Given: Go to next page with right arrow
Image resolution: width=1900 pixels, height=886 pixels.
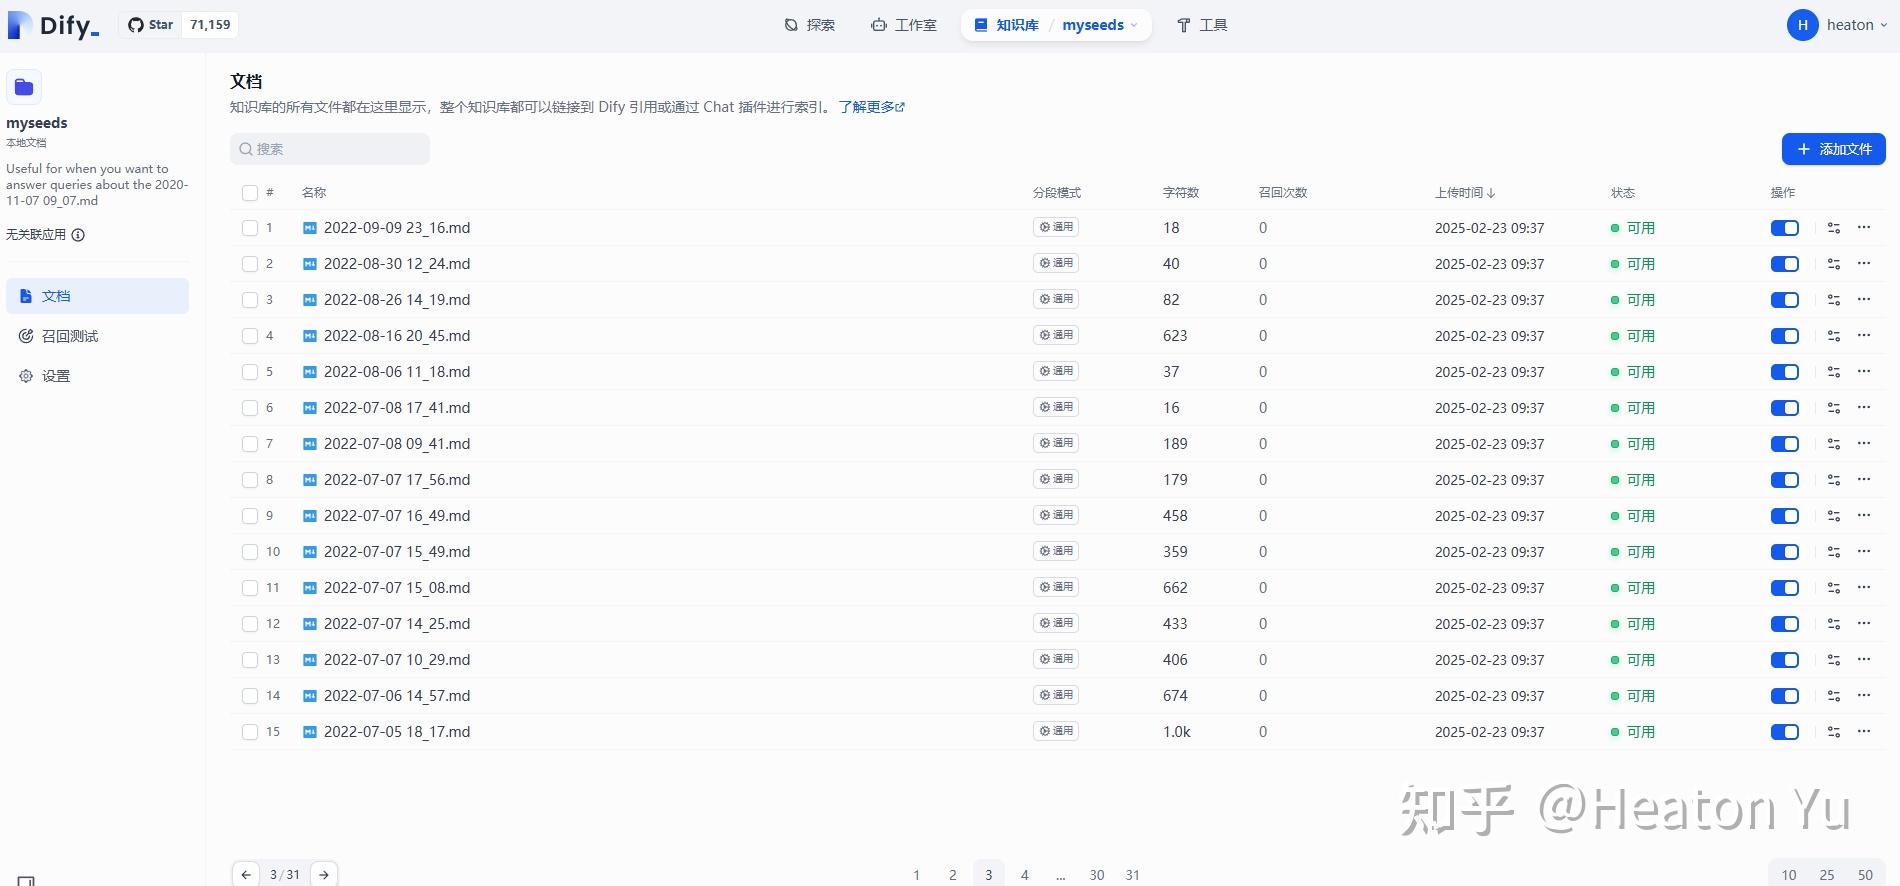Looking at the screenshot, I should 324,874.
